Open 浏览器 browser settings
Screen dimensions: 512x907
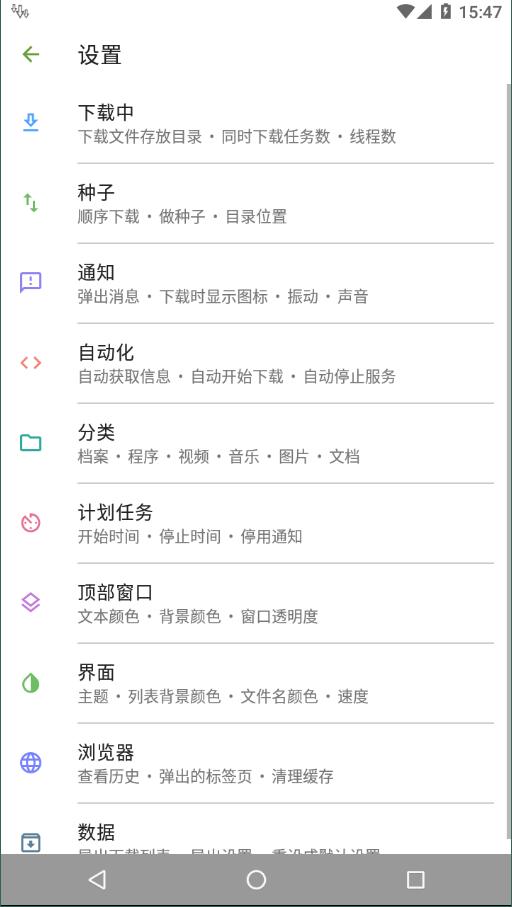[256, 762]
